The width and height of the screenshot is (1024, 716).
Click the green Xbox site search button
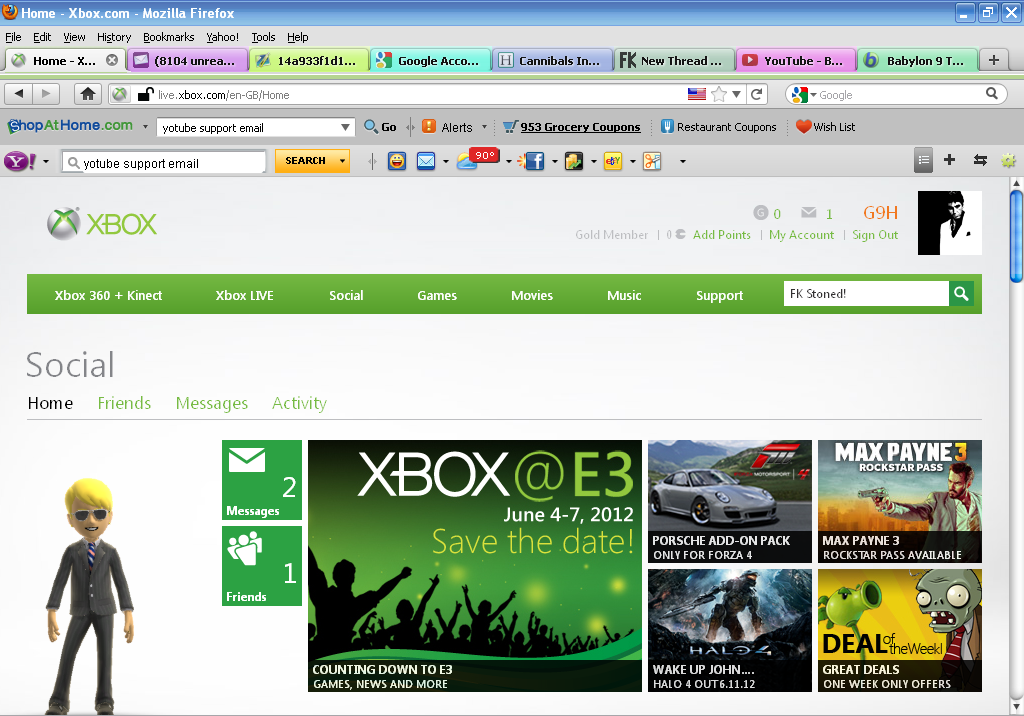click(x=961, y=294)
